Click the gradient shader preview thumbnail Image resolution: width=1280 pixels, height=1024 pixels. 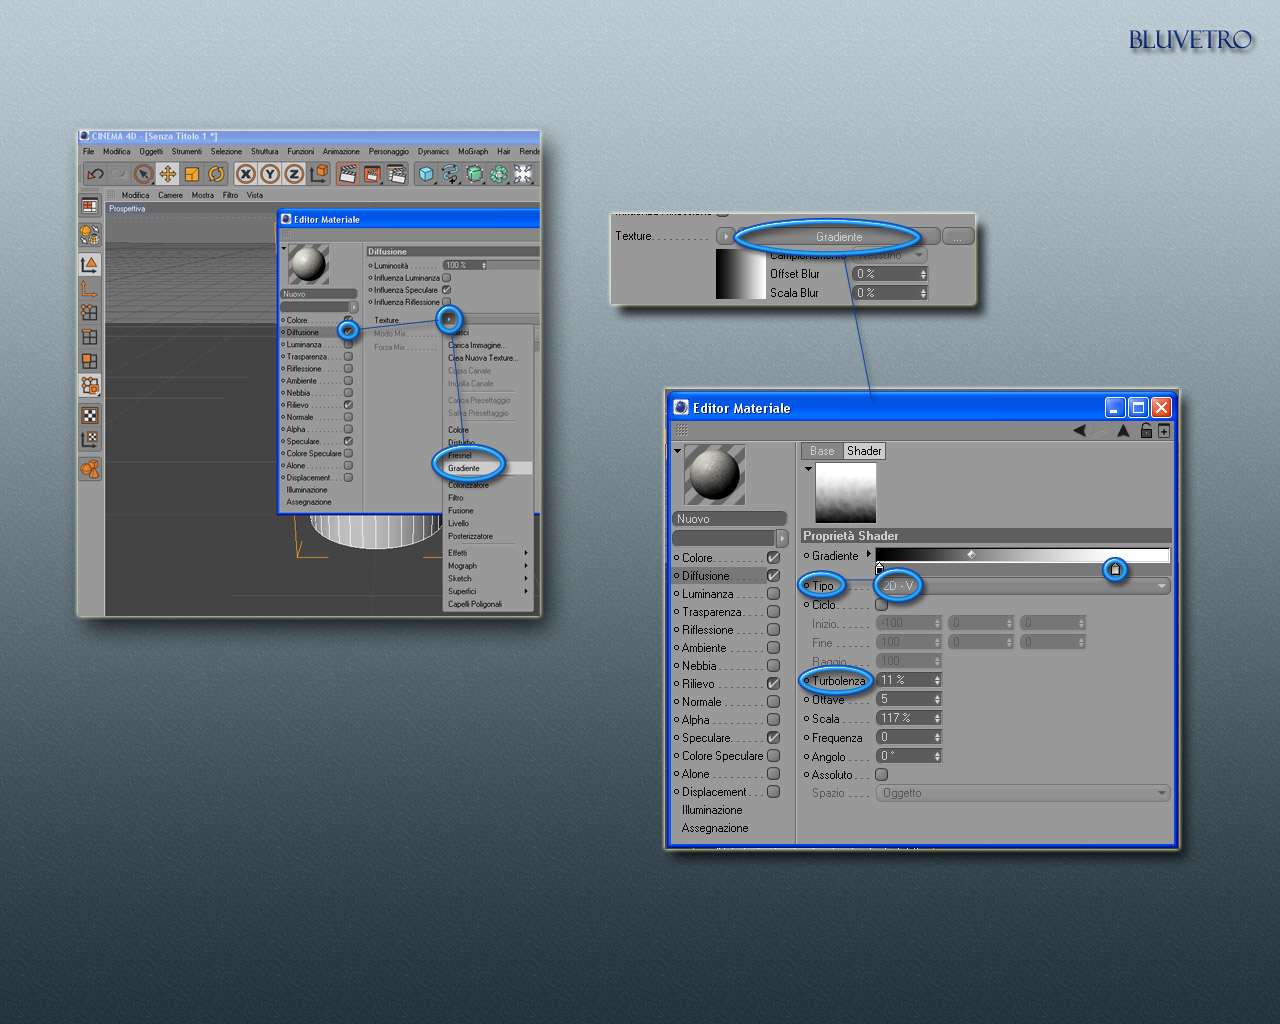846,493
